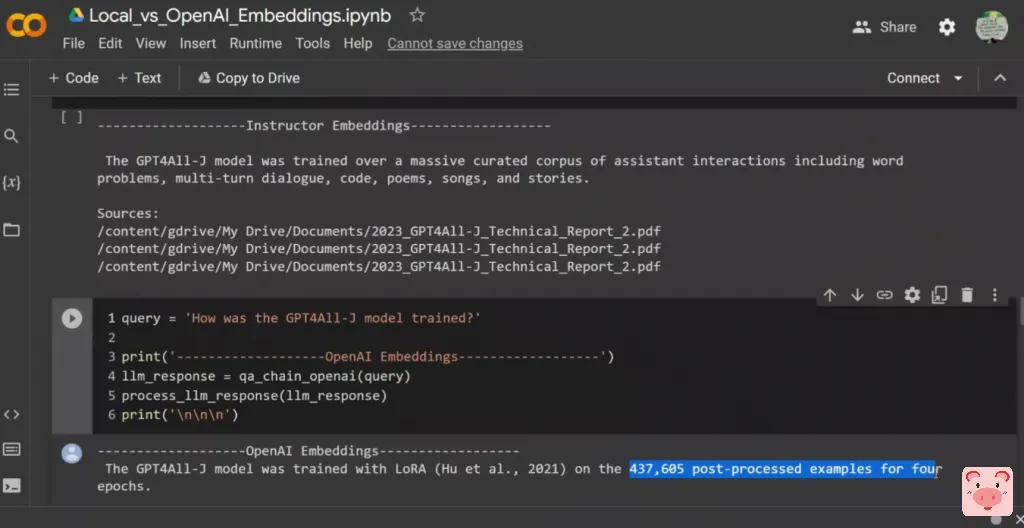Delete the selected cell using trash icon

click(x=967, y=295)
